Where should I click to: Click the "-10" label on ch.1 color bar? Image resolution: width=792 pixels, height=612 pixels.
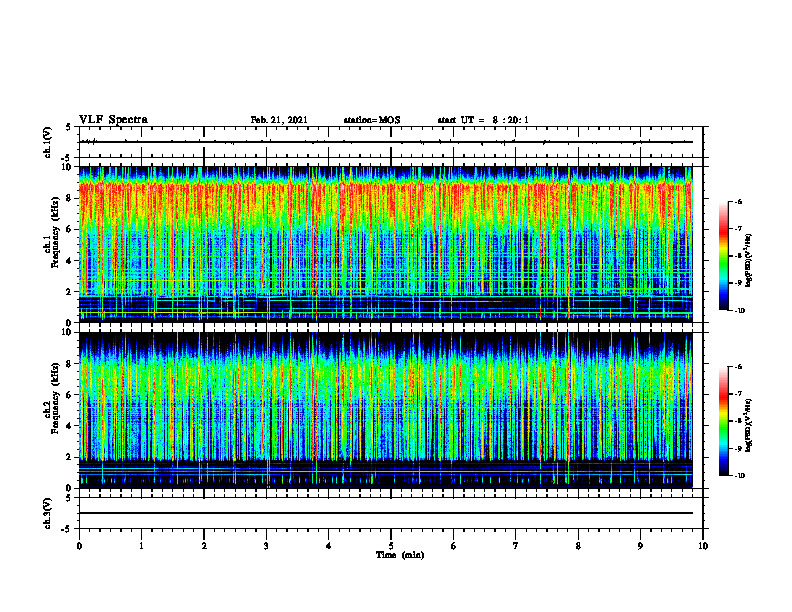point(739,311)
